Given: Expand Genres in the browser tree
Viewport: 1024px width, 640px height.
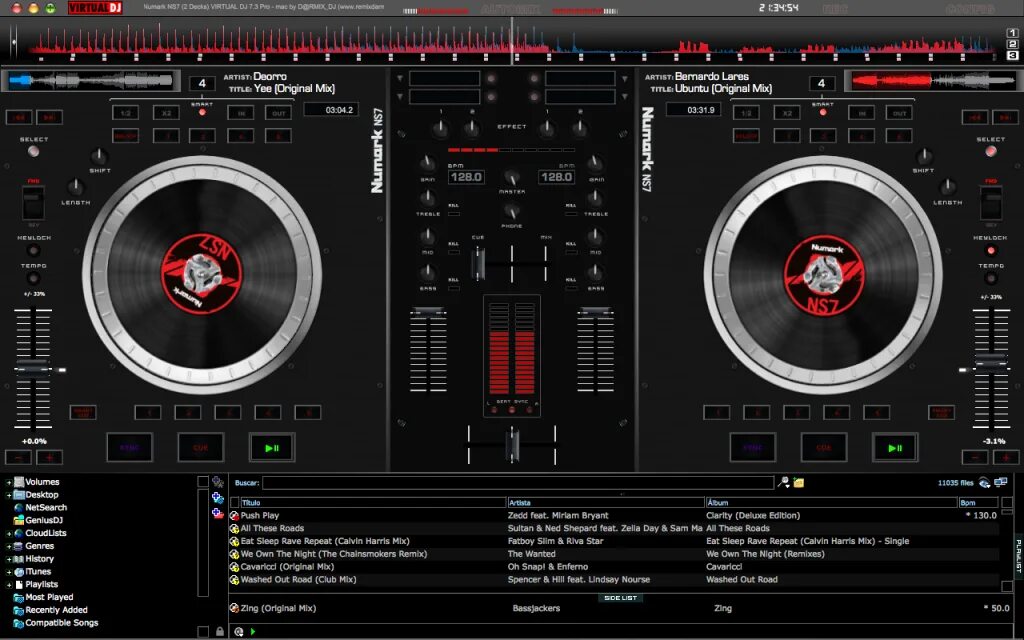Looking at the screenshot, I should point(9,545).
